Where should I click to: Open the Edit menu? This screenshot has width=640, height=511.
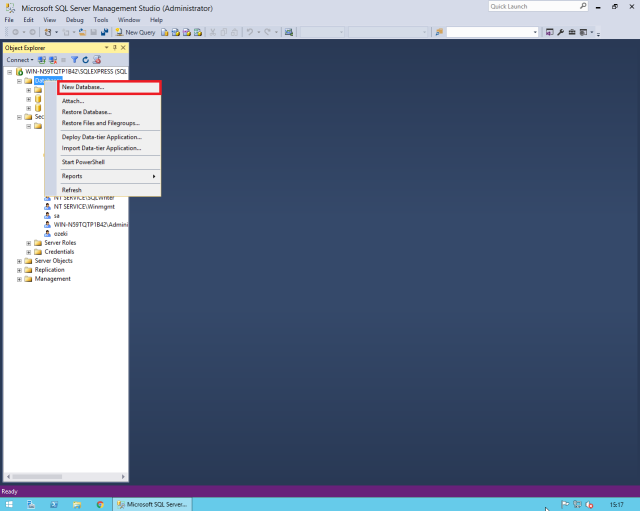click(x=28, y=20)
